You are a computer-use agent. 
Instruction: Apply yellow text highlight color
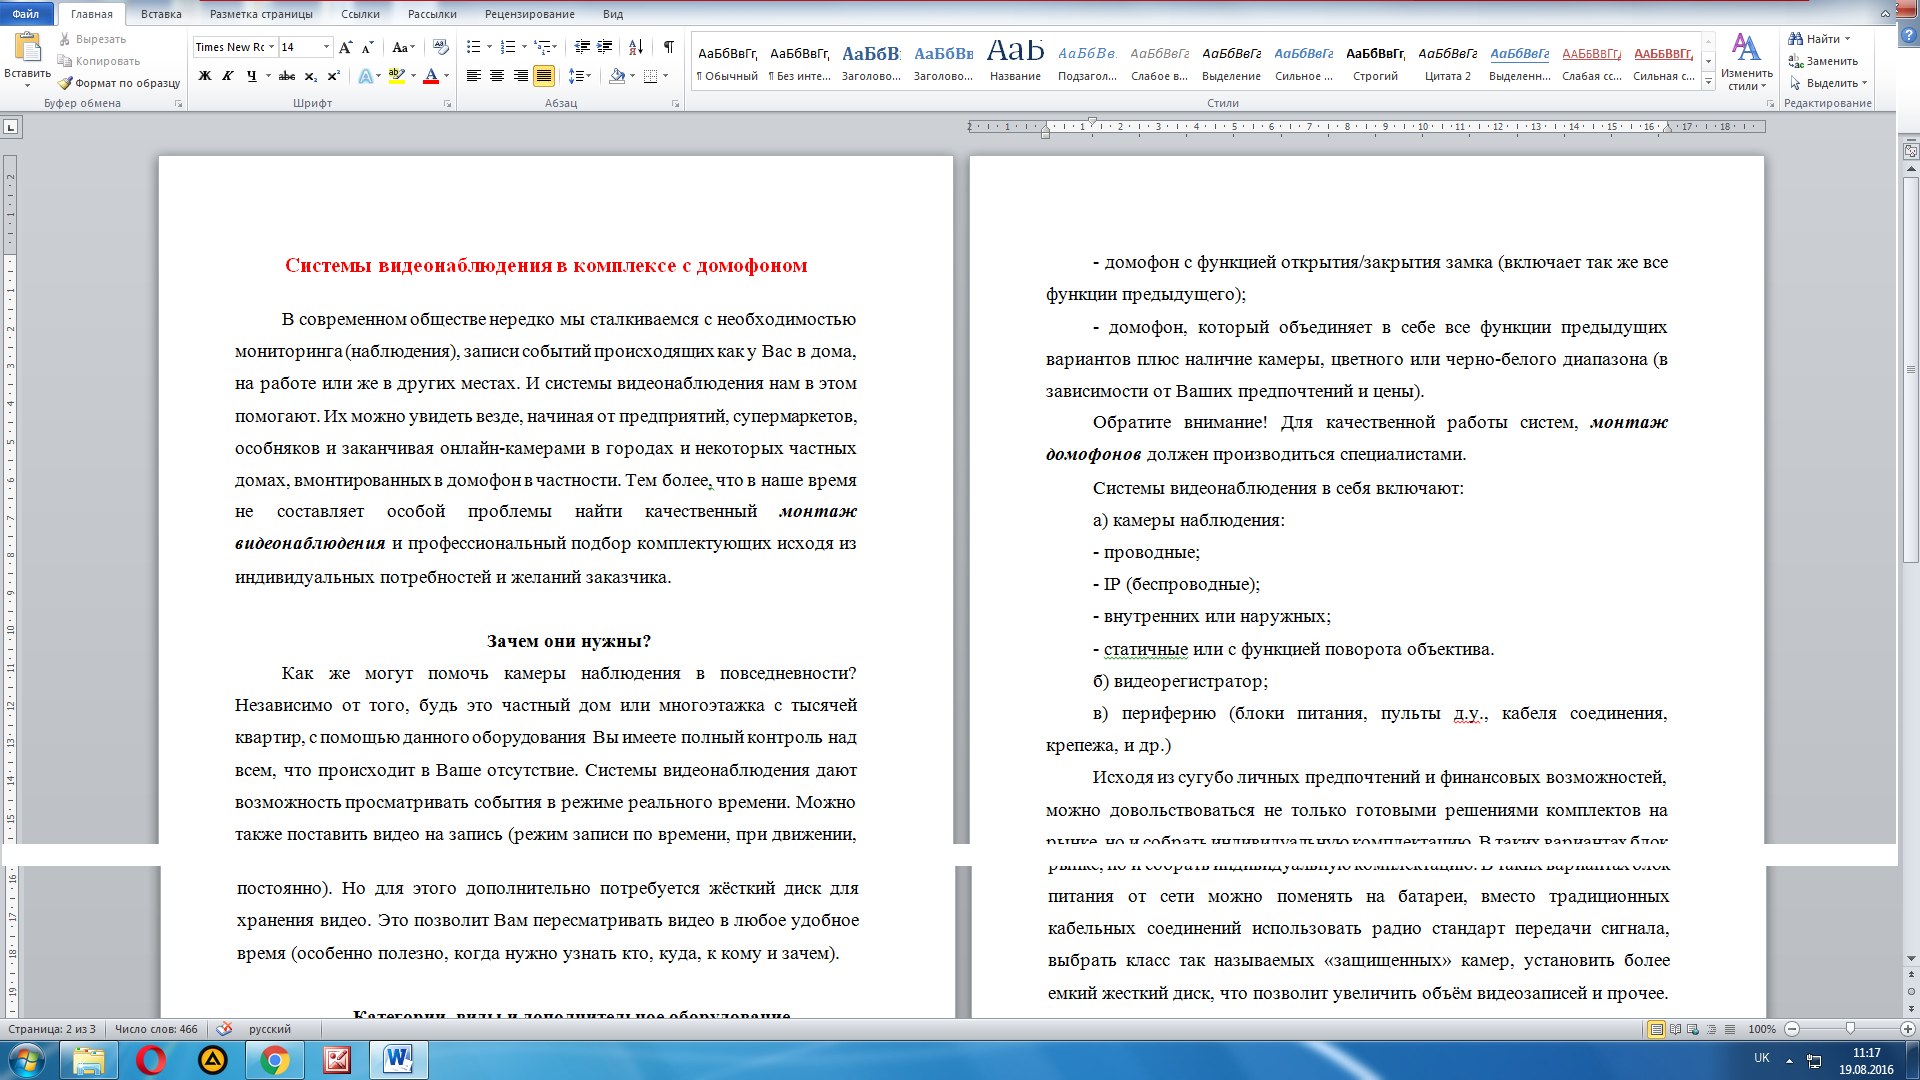[396, 76]
